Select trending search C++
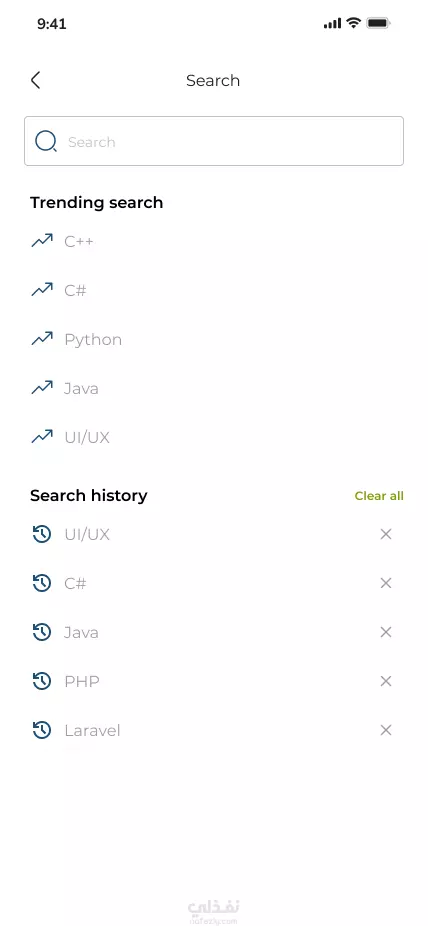 click(79, 242)
